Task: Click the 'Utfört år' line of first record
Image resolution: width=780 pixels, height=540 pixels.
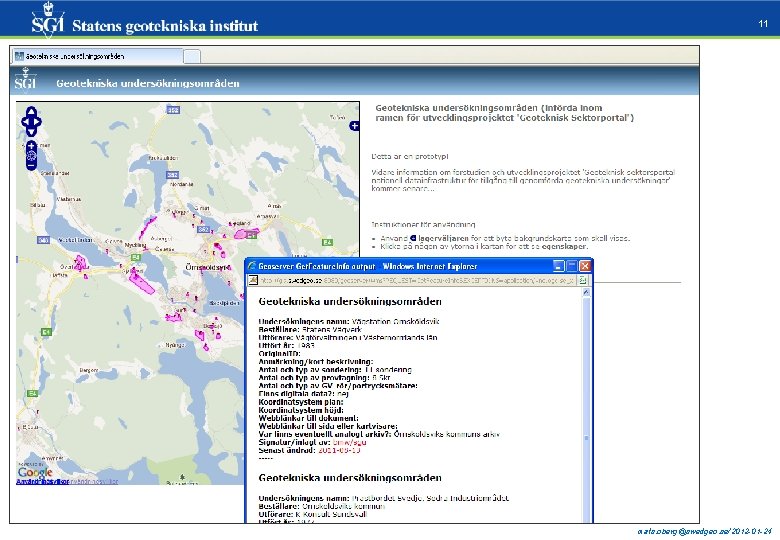Action: [x=287, y=345]
